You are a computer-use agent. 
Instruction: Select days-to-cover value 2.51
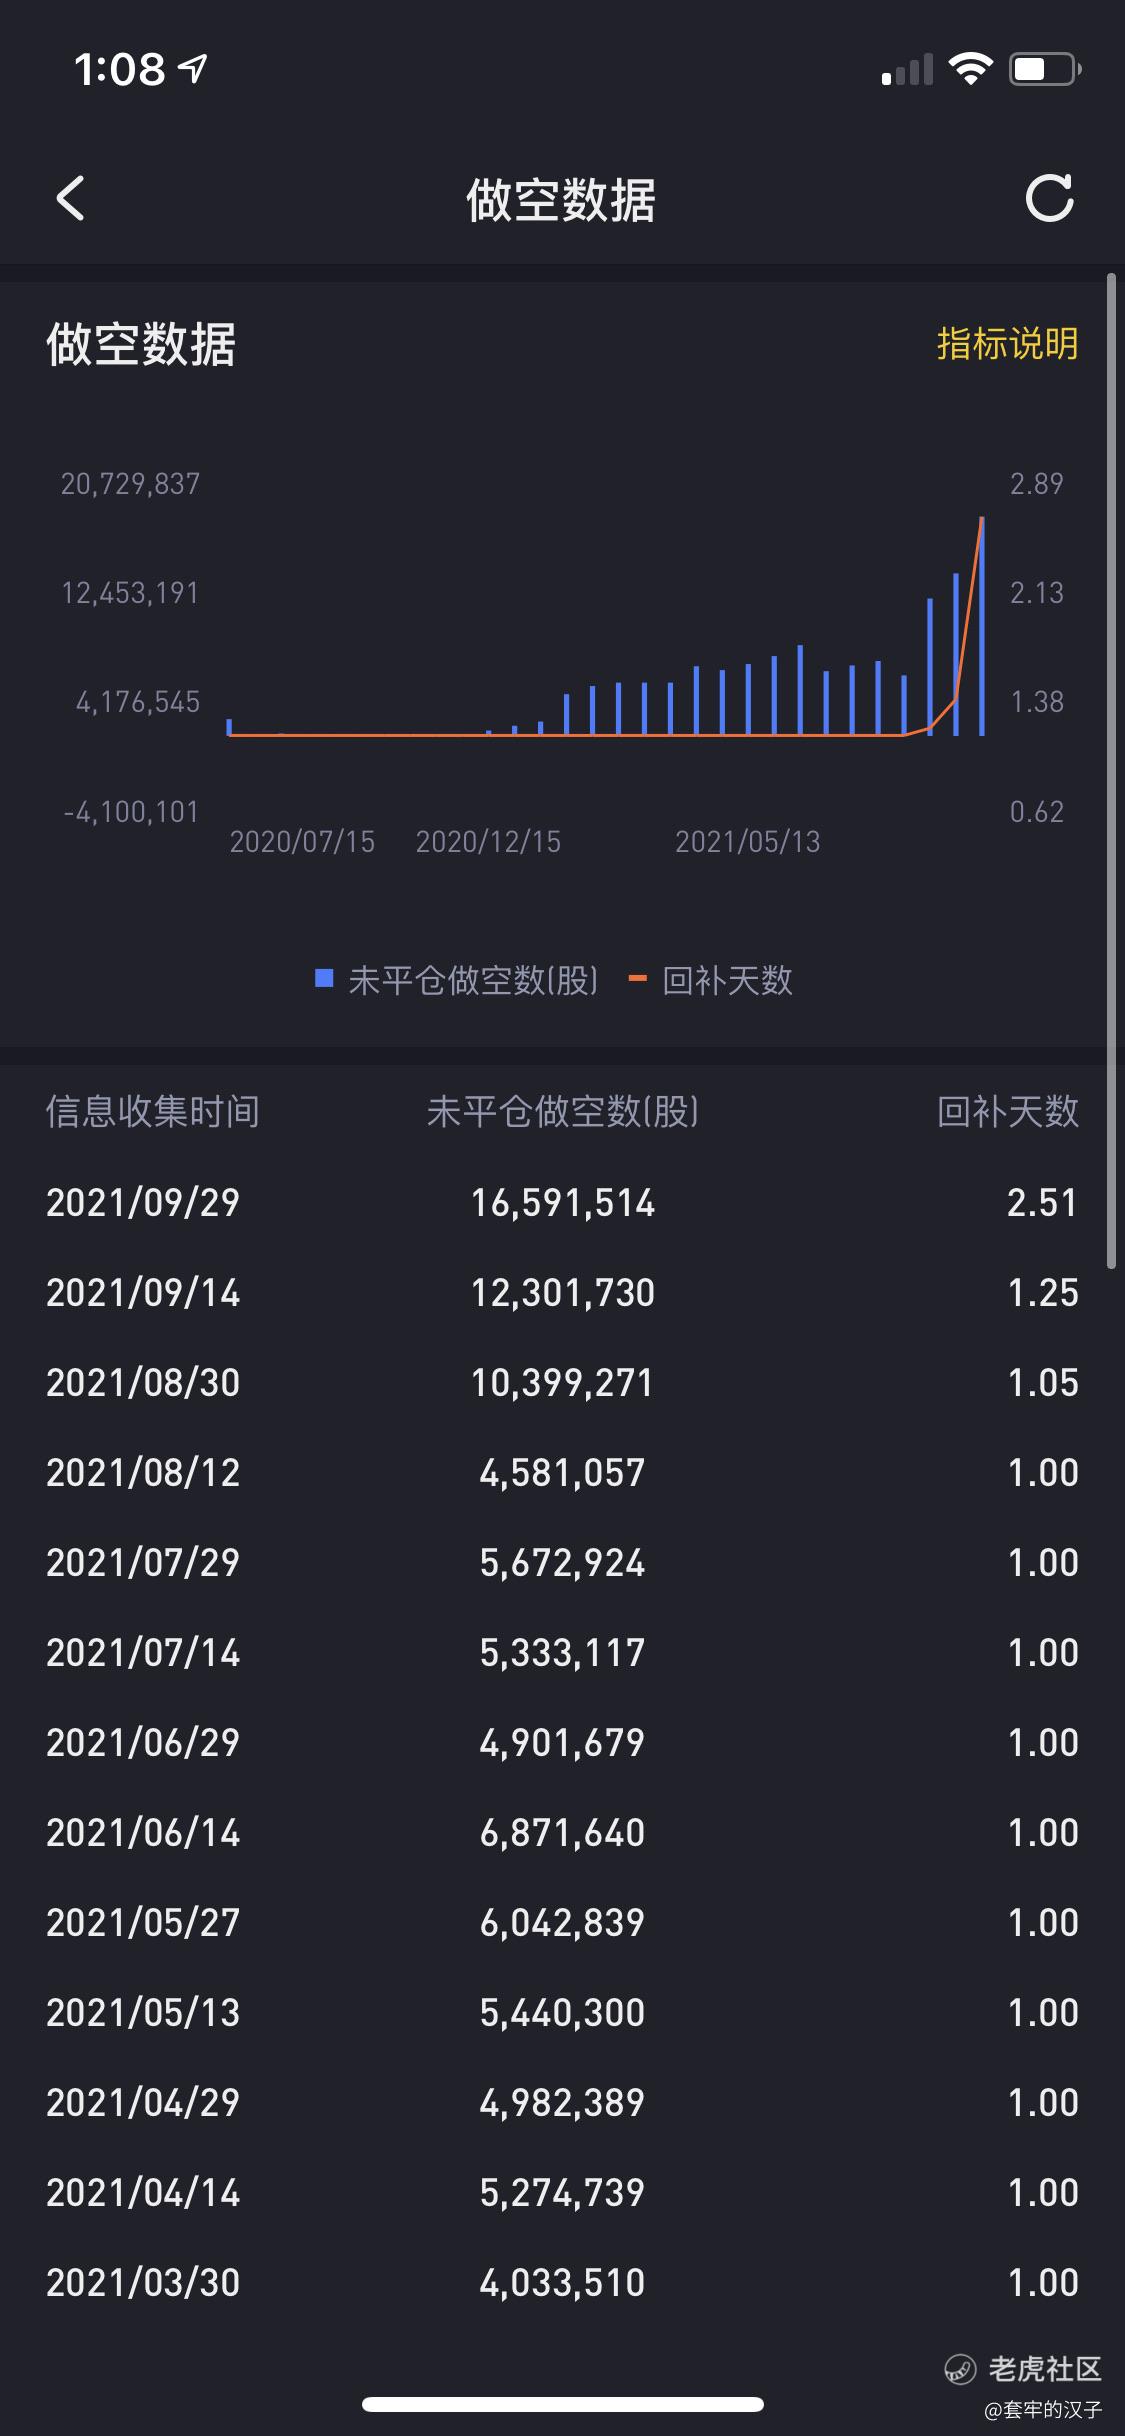[x=1043, y=1202]
